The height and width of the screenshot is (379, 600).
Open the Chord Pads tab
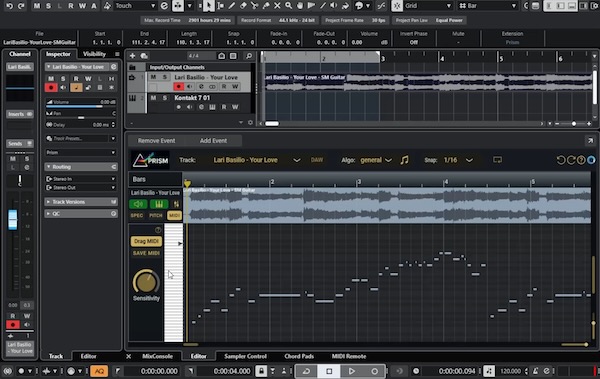pyautogui.click(x=299, y=356)
